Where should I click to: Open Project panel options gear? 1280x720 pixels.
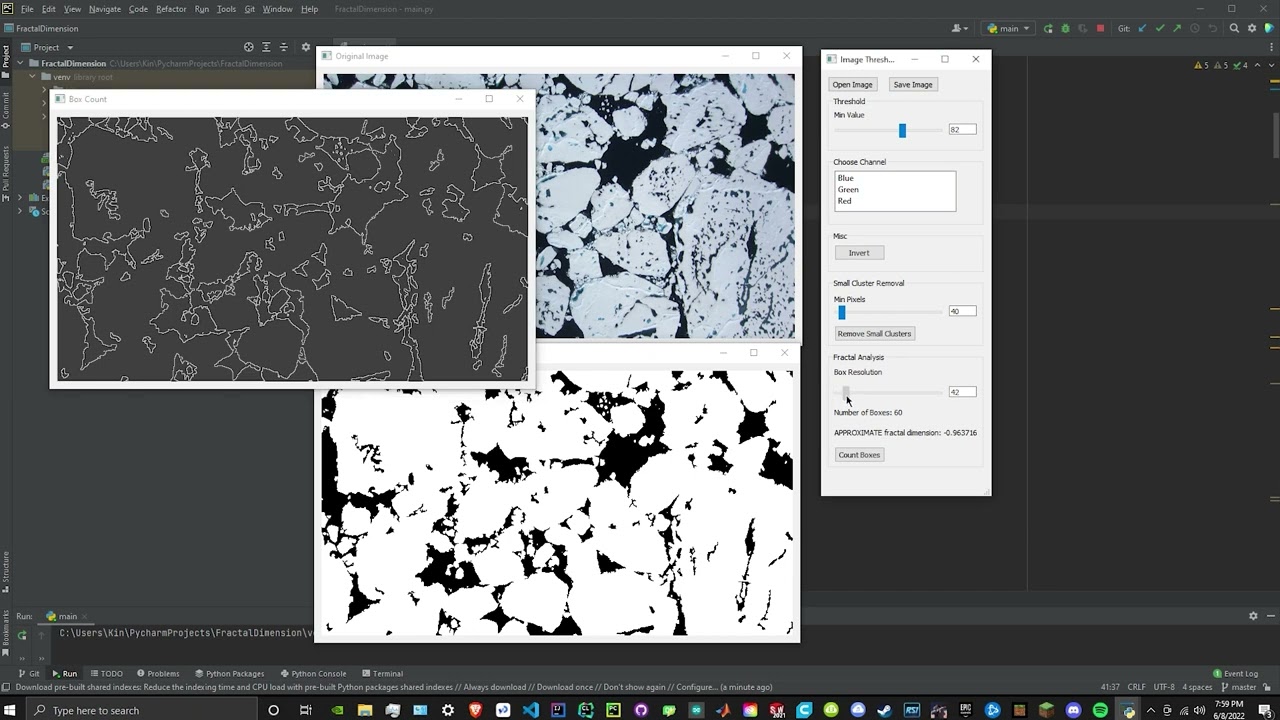(x=306, y=47)
